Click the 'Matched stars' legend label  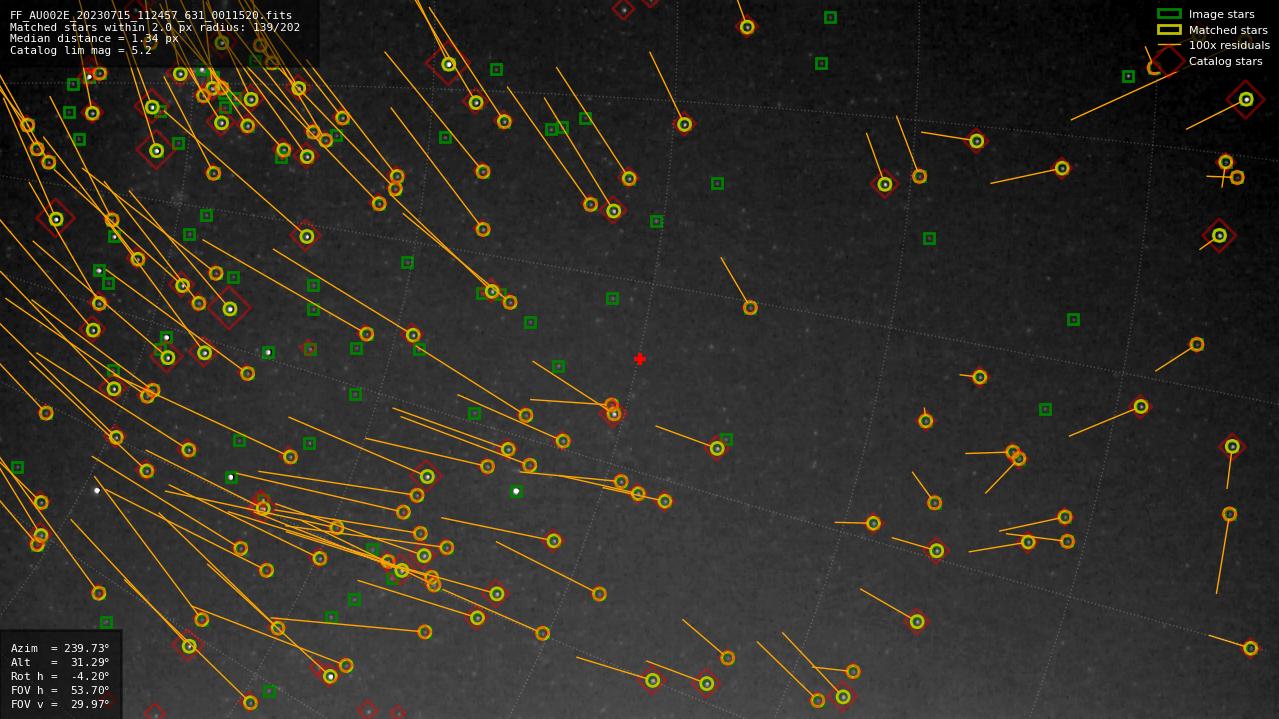click(1228, 30)
